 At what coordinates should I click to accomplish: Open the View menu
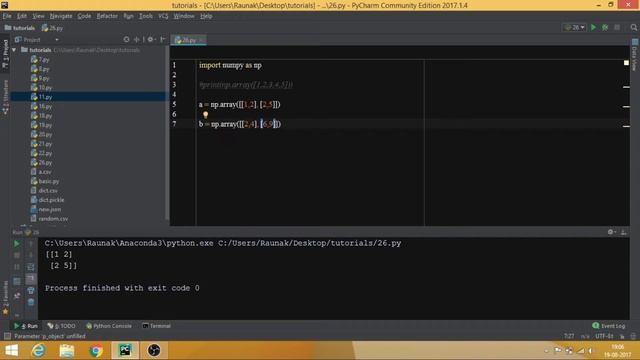38,16
